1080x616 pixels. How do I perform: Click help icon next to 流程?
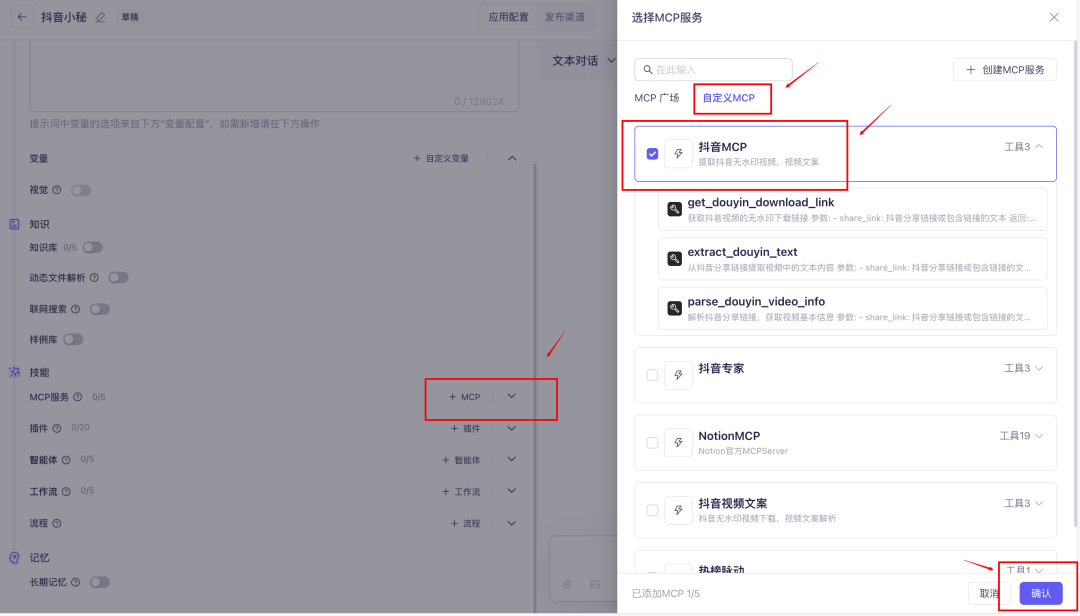(57, 524)
